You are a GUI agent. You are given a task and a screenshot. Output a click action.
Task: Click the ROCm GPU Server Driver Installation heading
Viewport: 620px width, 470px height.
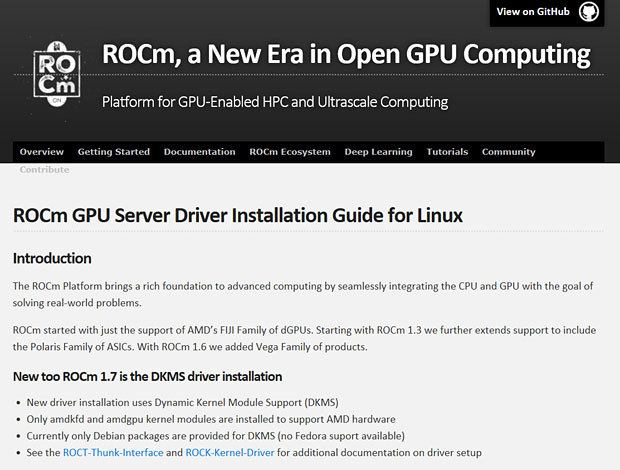pyautogui.click(x=238, y=216)
